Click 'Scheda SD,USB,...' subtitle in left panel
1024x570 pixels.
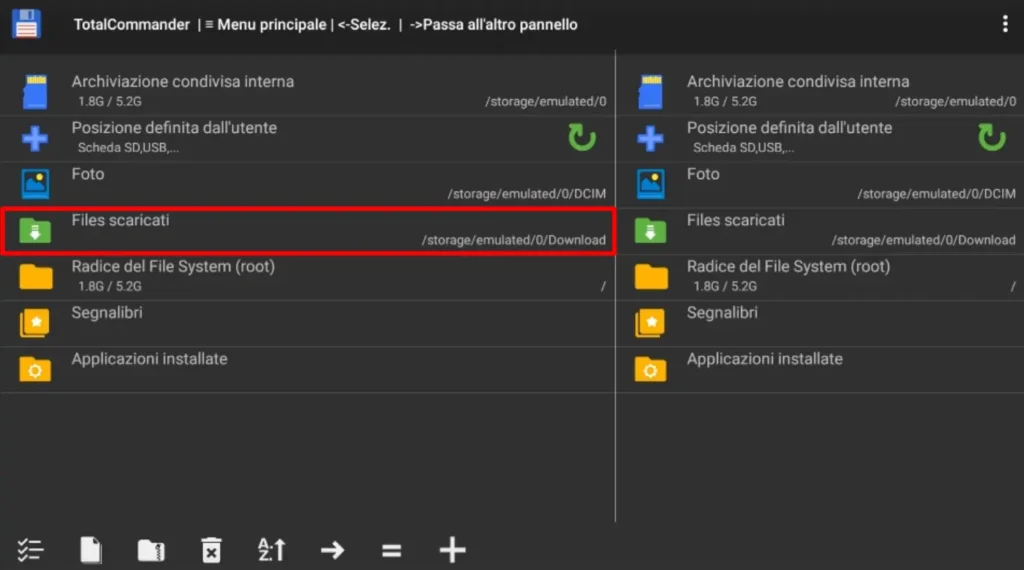coord(128,148)
